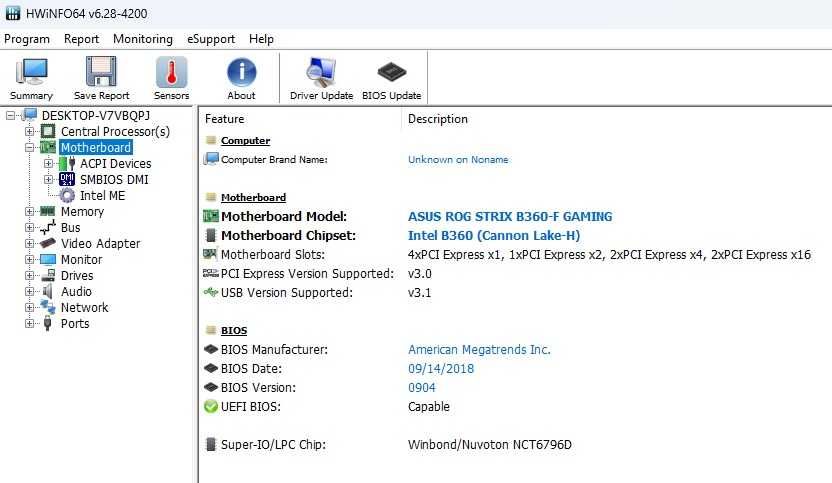Open the Report menu
Screen dimensions: 832x483
[81, 39]
